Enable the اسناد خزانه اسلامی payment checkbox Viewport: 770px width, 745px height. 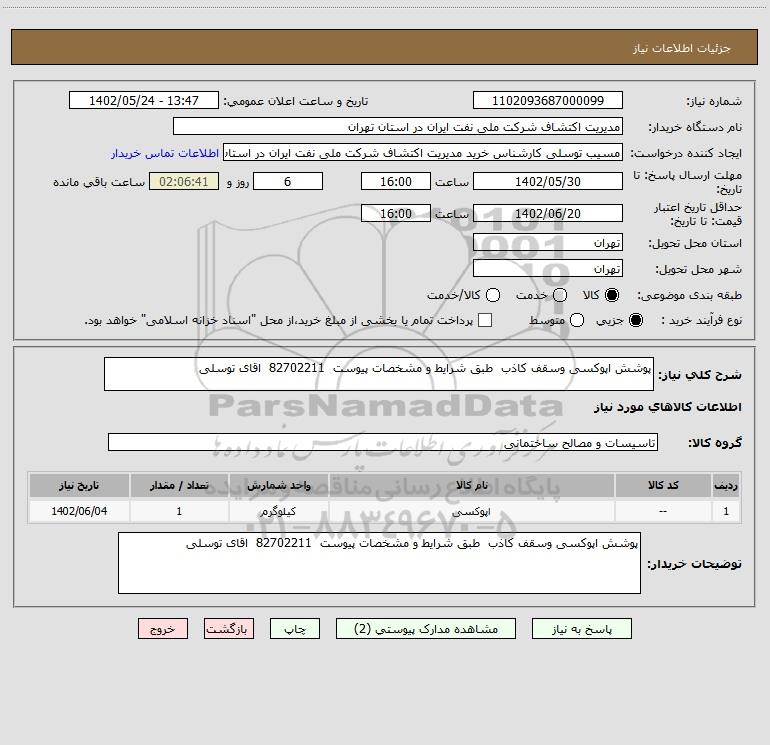[x=486, y=320]
